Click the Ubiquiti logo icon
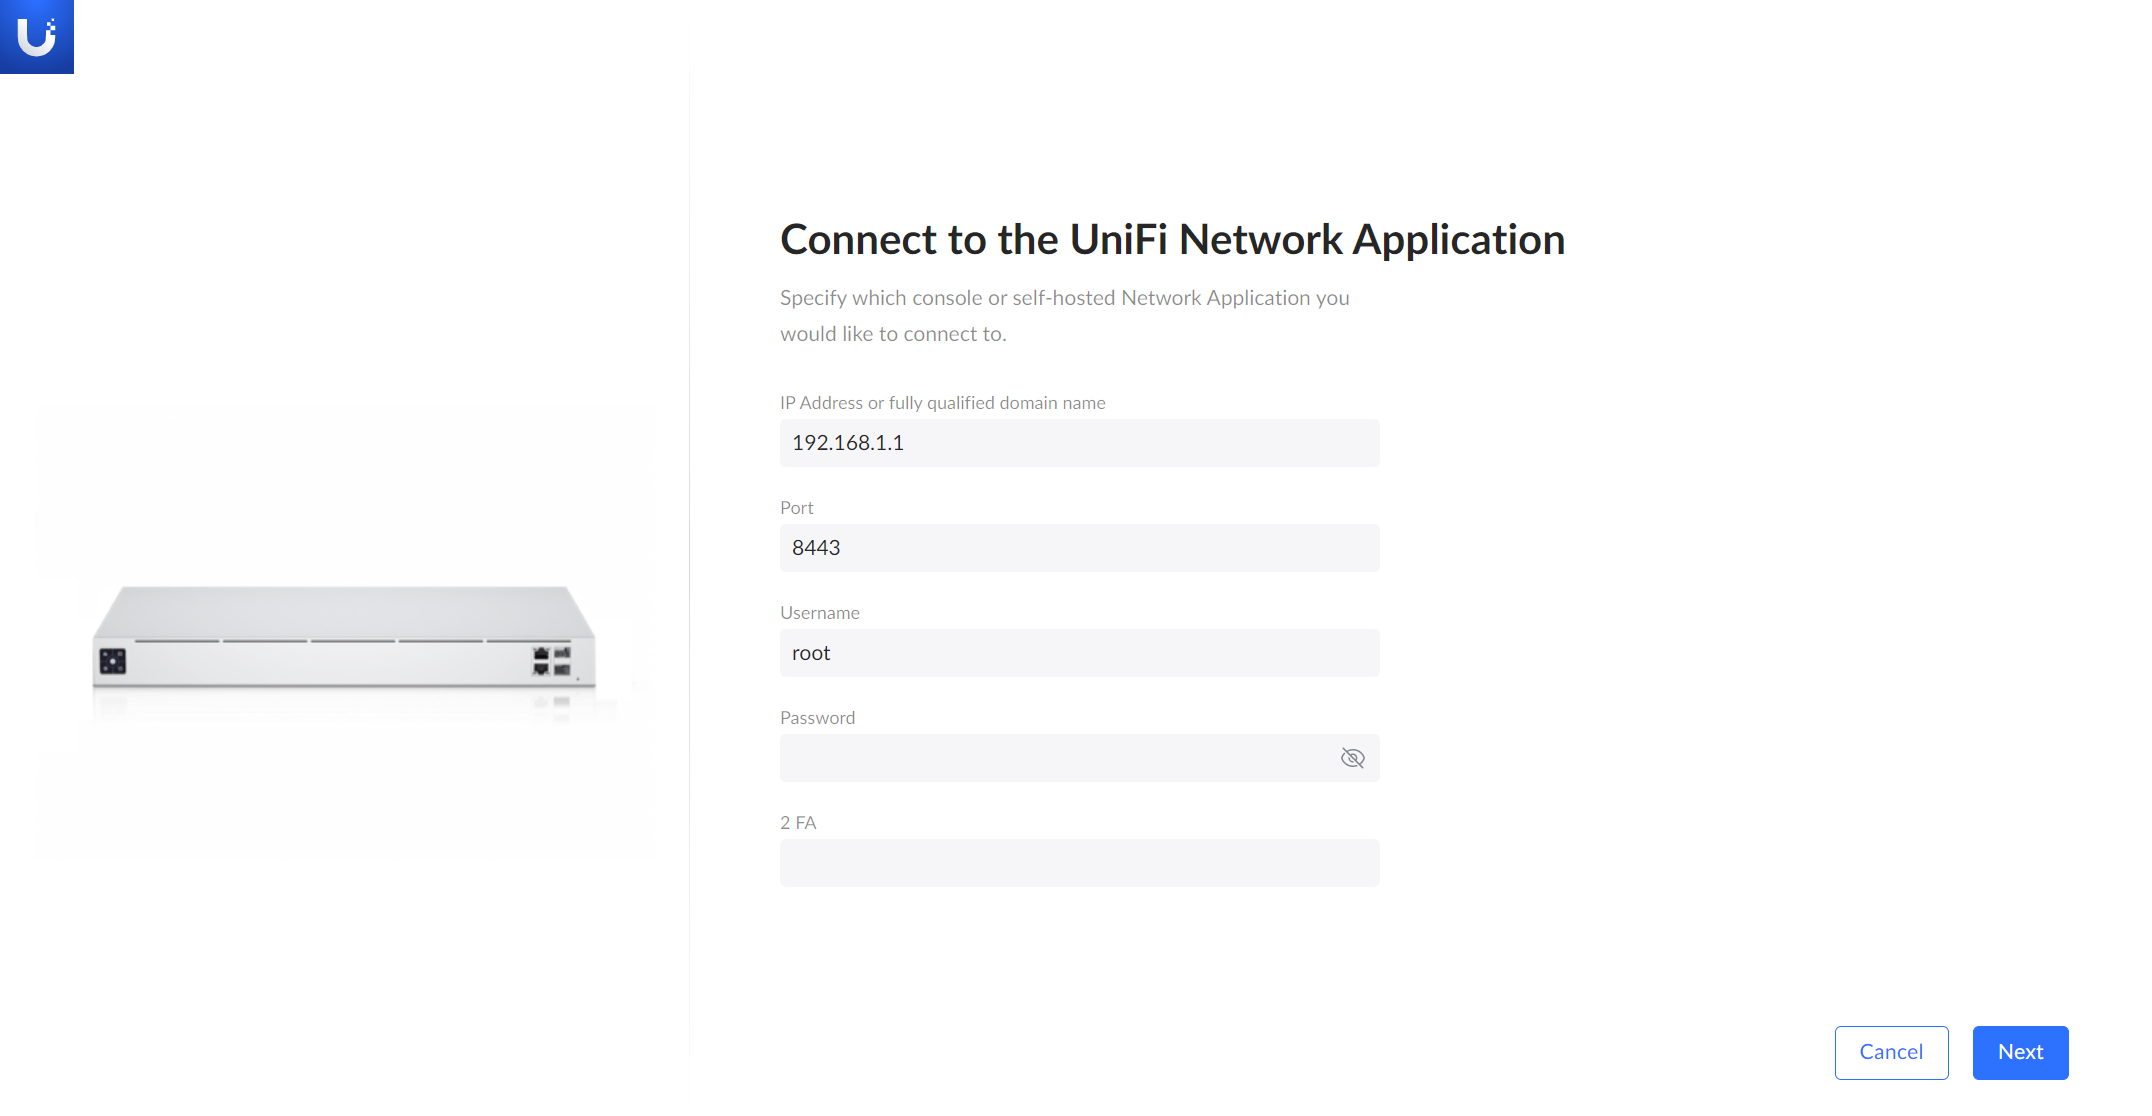Screen dimensions: 2152x1116 [36, 36]
